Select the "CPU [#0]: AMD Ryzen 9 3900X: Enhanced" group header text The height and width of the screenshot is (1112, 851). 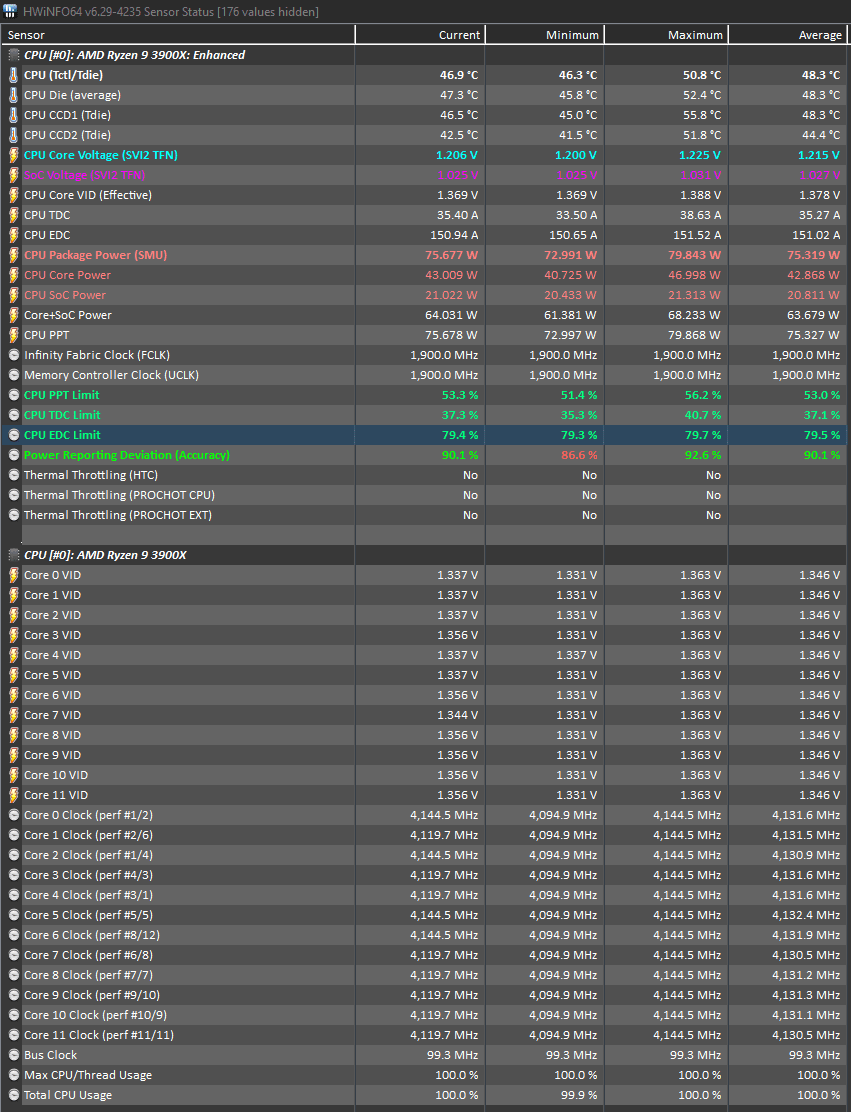coord(135,55)
